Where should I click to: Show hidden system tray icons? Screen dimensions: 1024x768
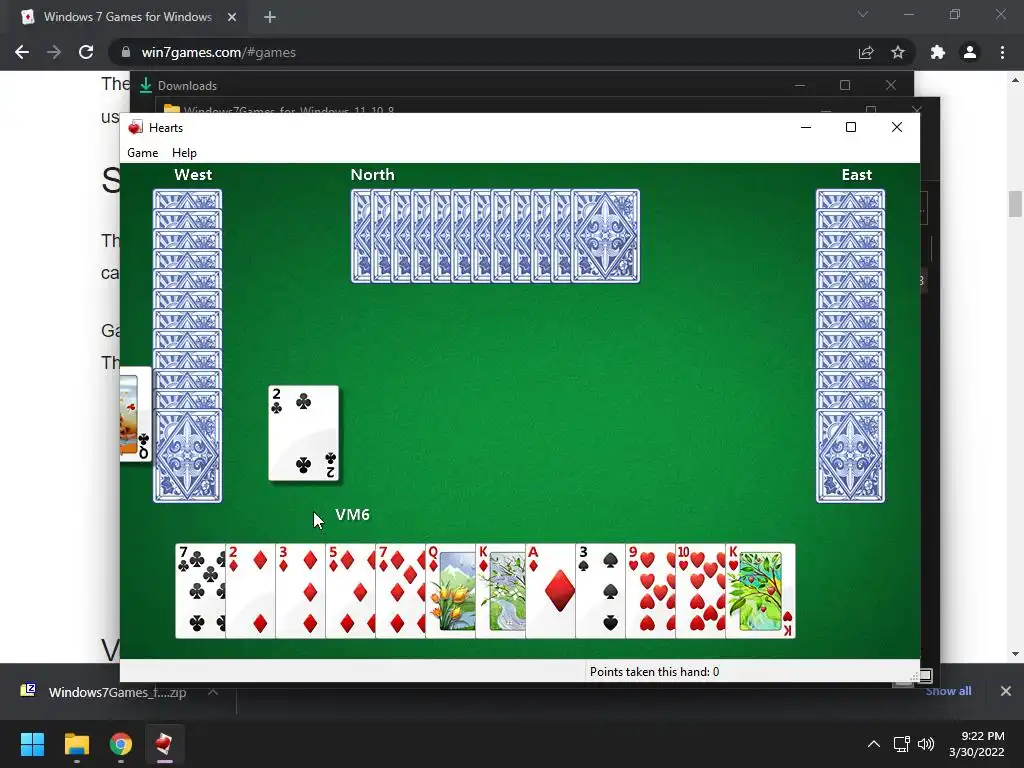[x=873, y=744]
